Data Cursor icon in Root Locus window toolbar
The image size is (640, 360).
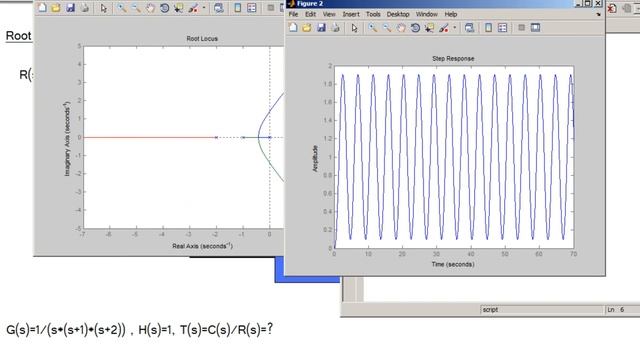[x=178, y=8]
